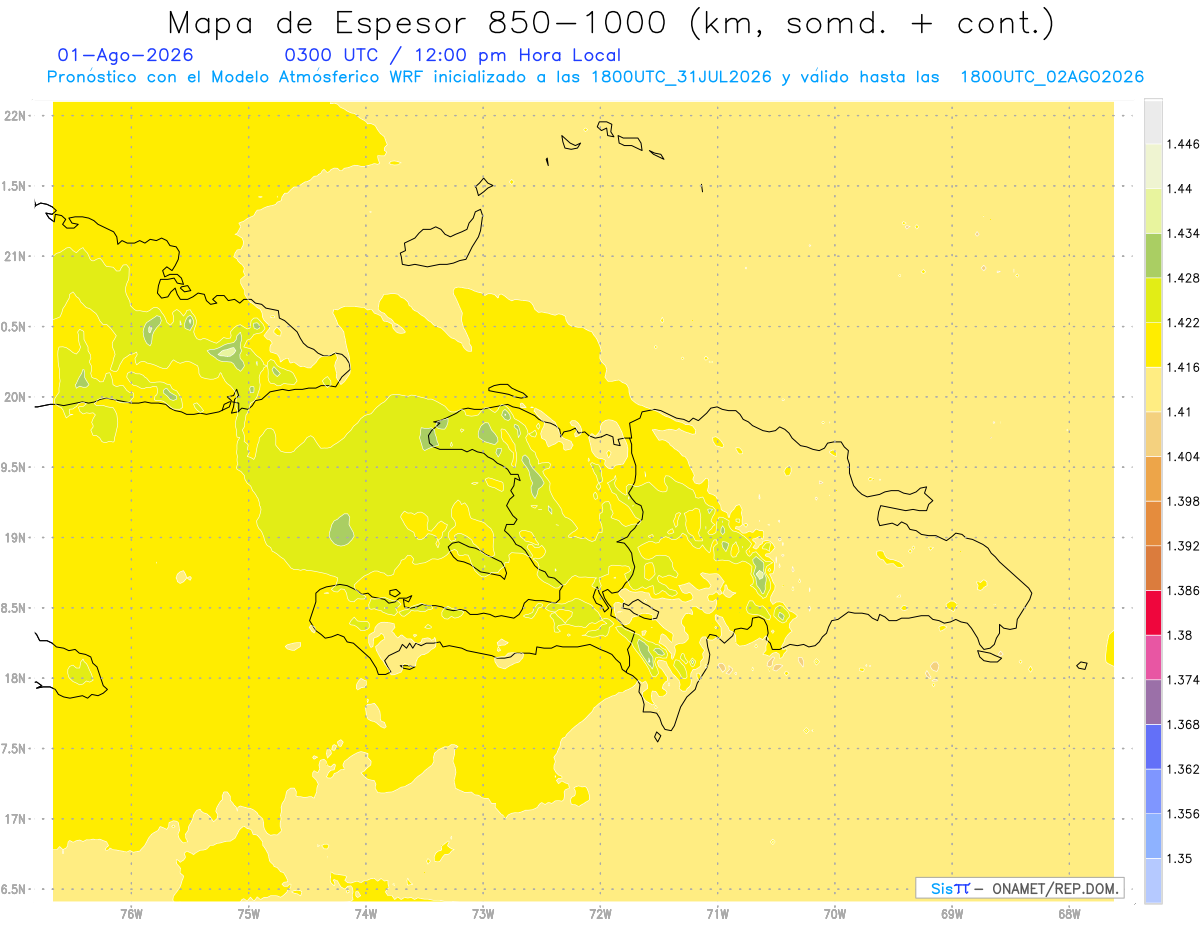Click the legend value '1.41'
Viewport: 1200px width, 927px height.
1180,412
